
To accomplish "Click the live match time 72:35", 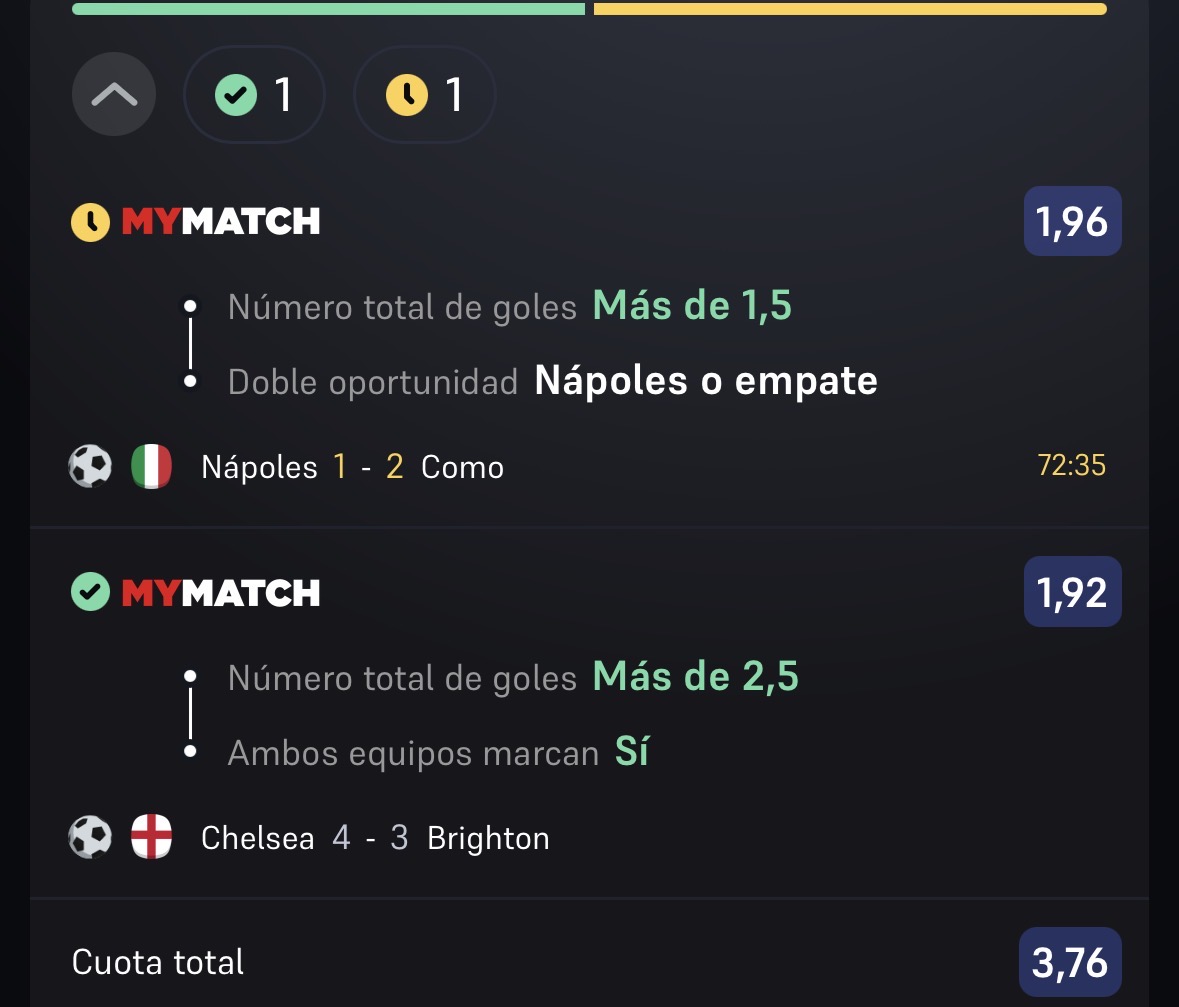I will pyautogui.click(x=1071, y=466).
